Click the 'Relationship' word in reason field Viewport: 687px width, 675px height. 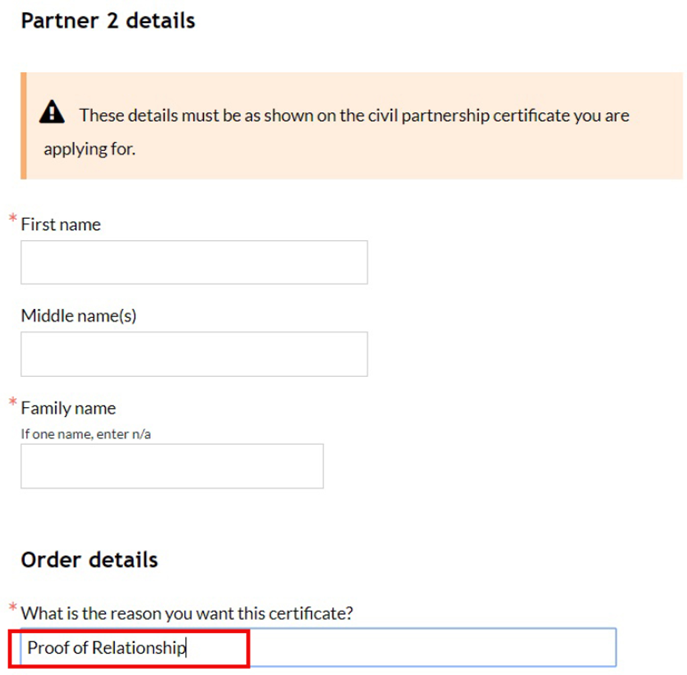pyautogui.click(x=139, y=648)
